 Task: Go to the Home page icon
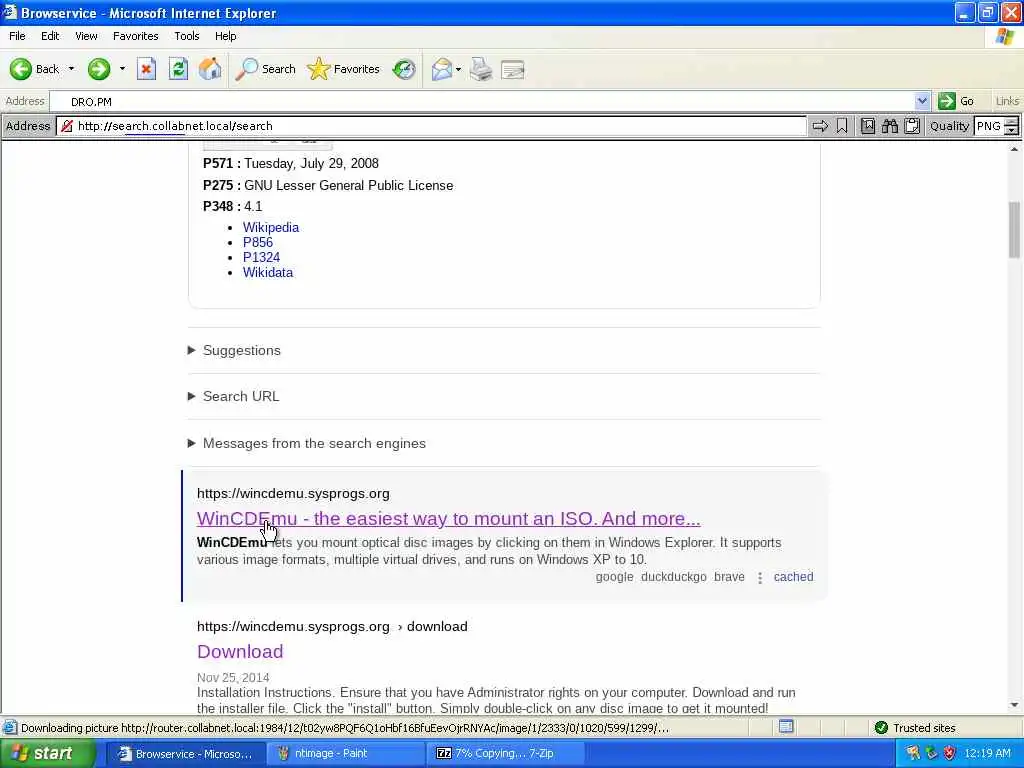click(210, 69)
